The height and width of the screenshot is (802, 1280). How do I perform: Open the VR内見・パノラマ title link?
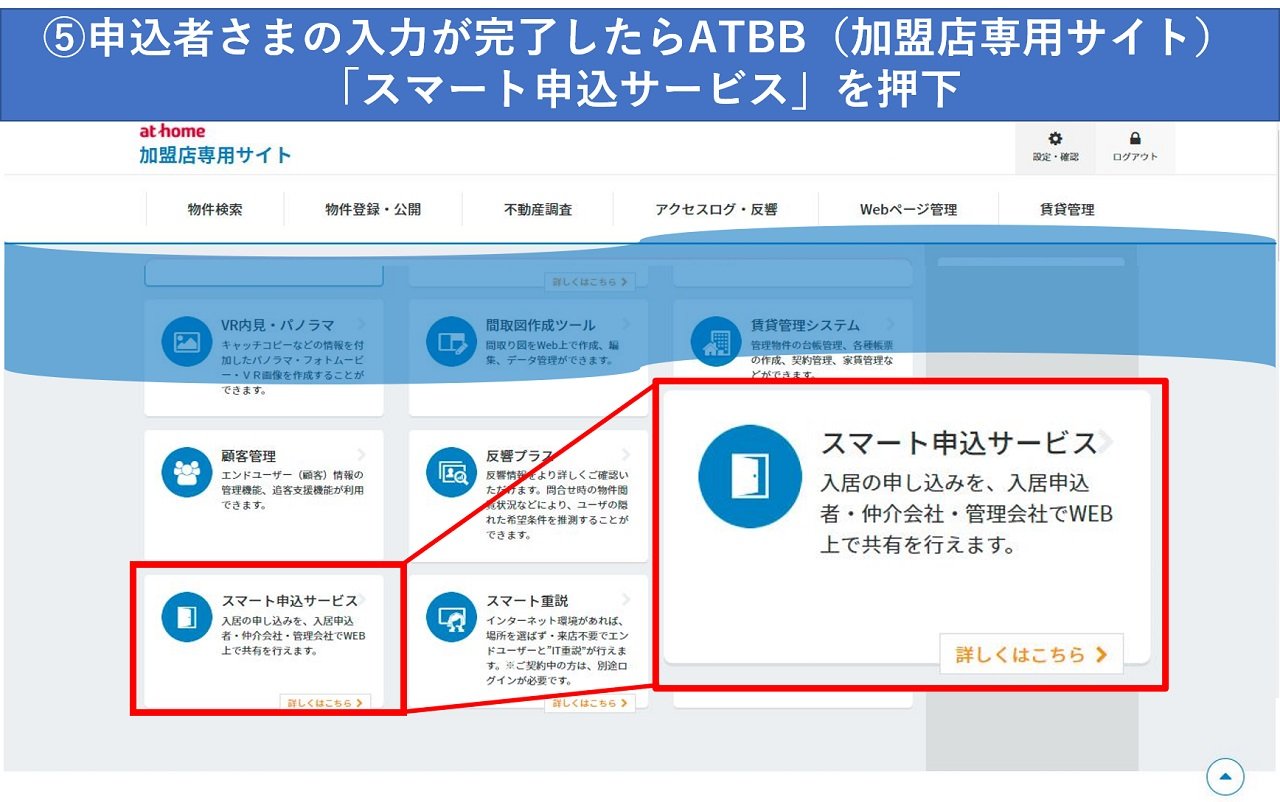[278, 325]
